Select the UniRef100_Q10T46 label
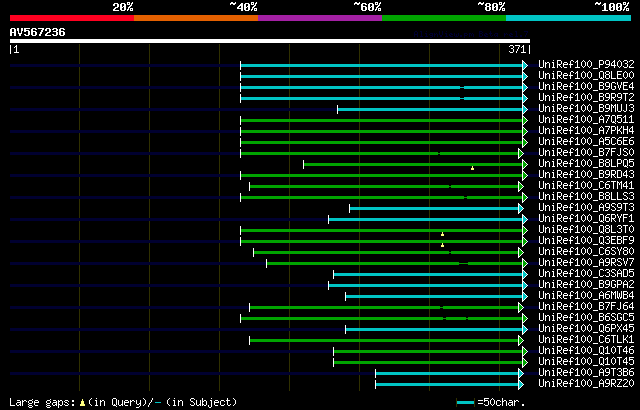This screenshot has width=640, height=410. pyautogui.click(x=586, y=351)
